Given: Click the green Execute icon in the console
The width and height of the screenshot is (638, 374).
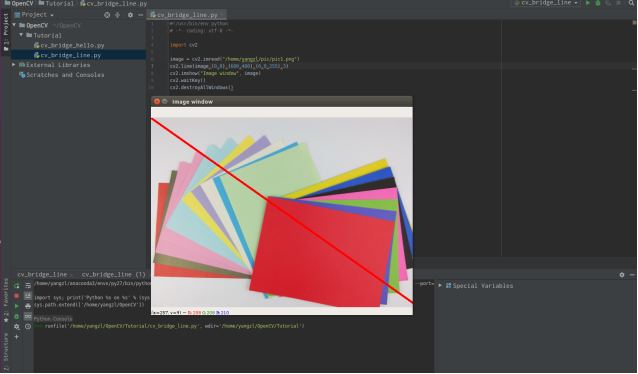Looking at the screenshot, I should pos(17,306).
